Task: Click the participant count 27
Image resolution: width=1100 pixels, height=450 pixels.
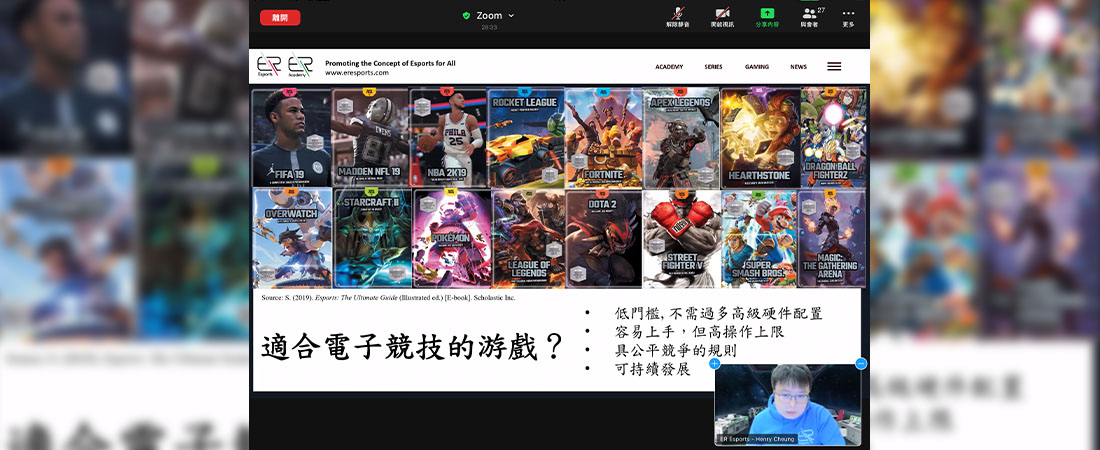Action: (x=821, y=11)
